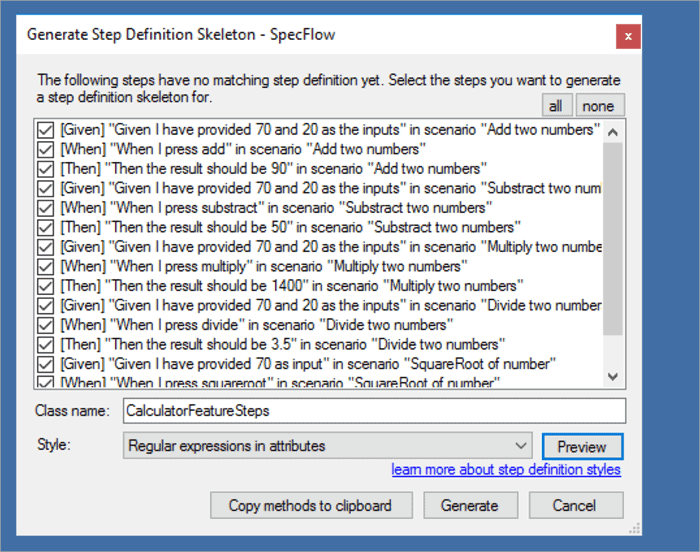Image resolution: width=700 pixels, height=552 pixels.
Task: Uncheck 'When I press add' step checkbox
Action: [x=46, y=150]
